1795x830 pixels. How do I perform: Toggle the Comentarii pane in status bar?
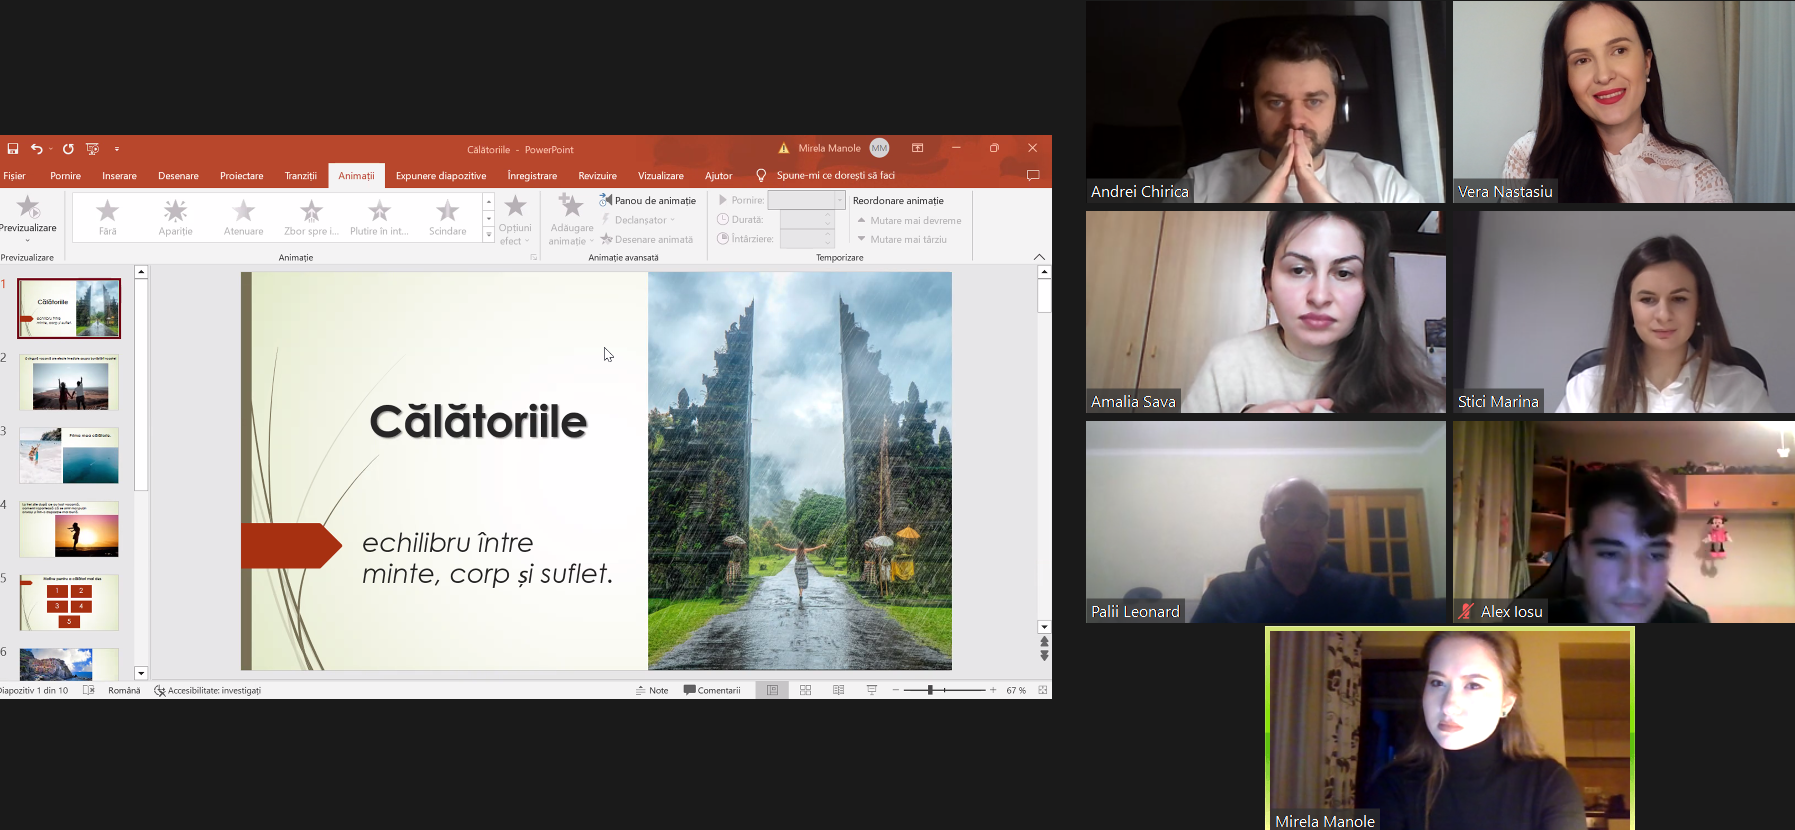pos(712,690)
